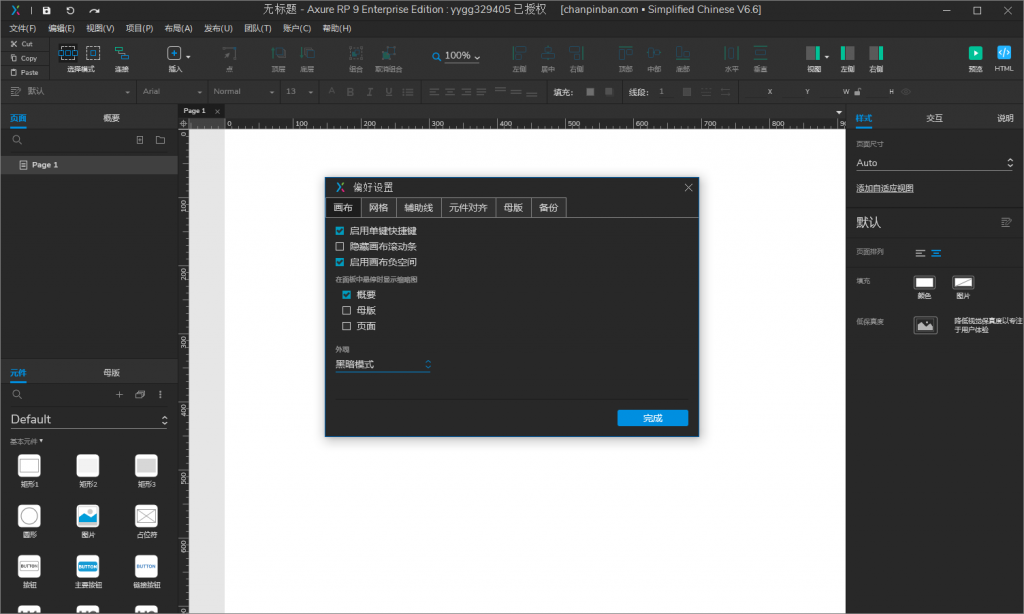Open the 黑暗模式 appearance dropdown
The height and width of the screenshot is (614, 1024).
tap(383, 365)
